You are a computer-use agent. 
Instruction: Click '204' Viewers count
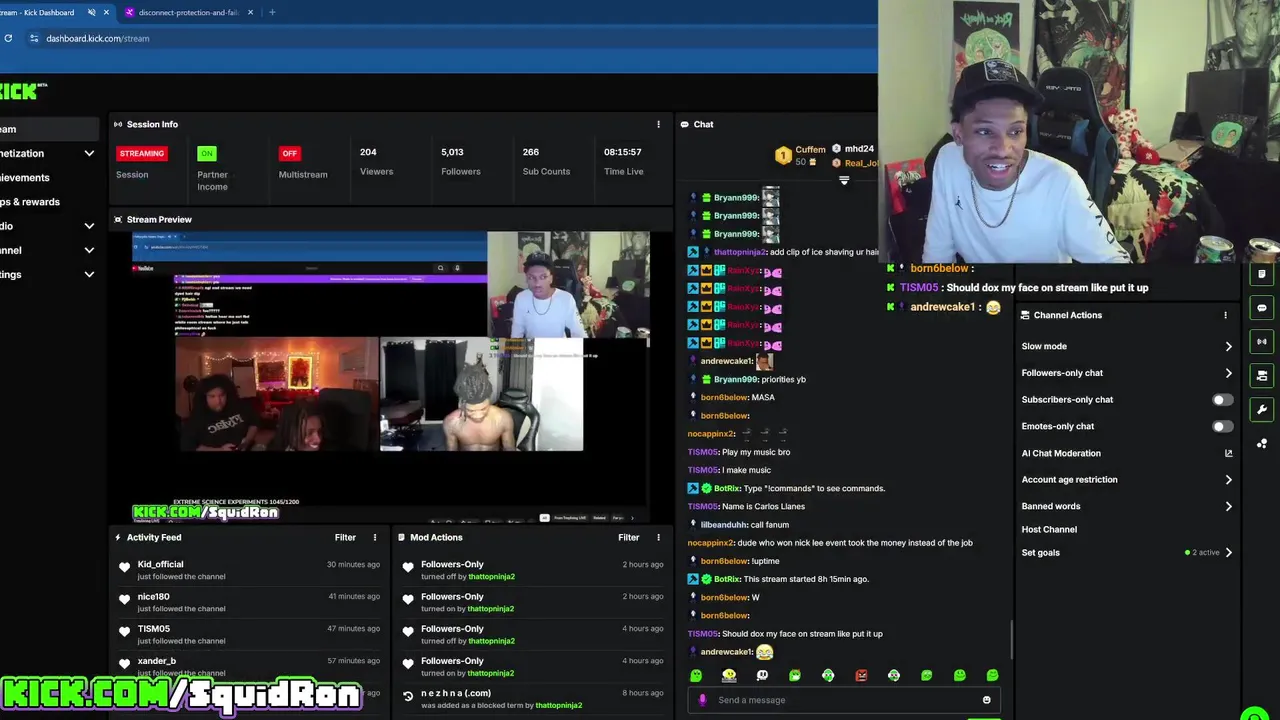coord(368,152)
